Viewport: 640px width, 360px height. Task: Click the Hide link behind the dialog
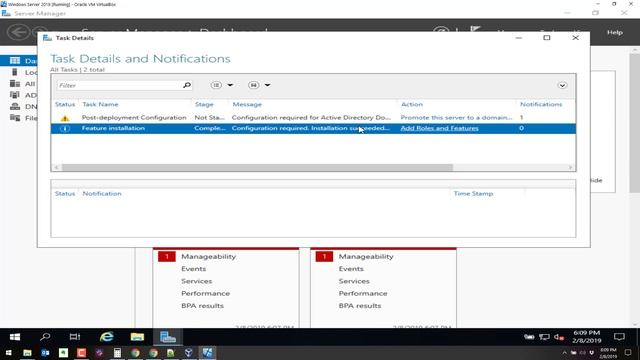596,180
